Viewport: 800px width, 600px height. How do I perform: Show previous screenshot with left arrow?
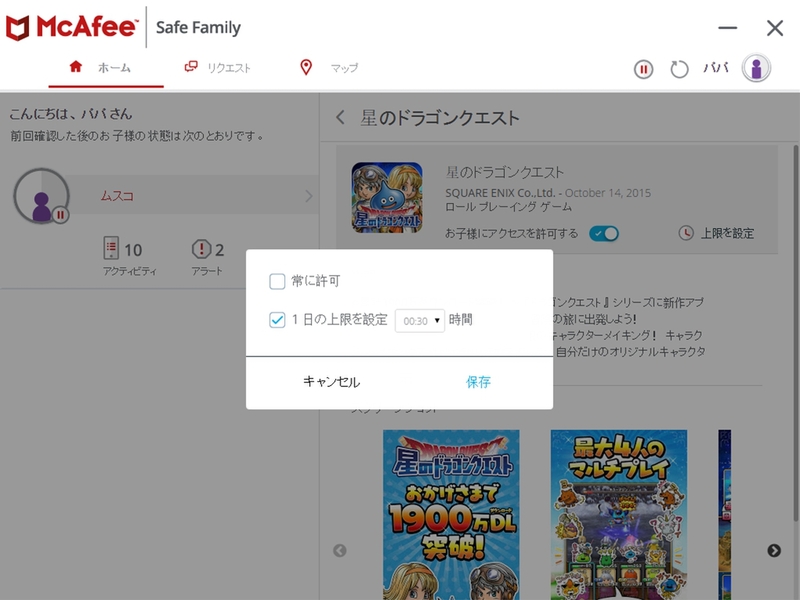[340, 551]
